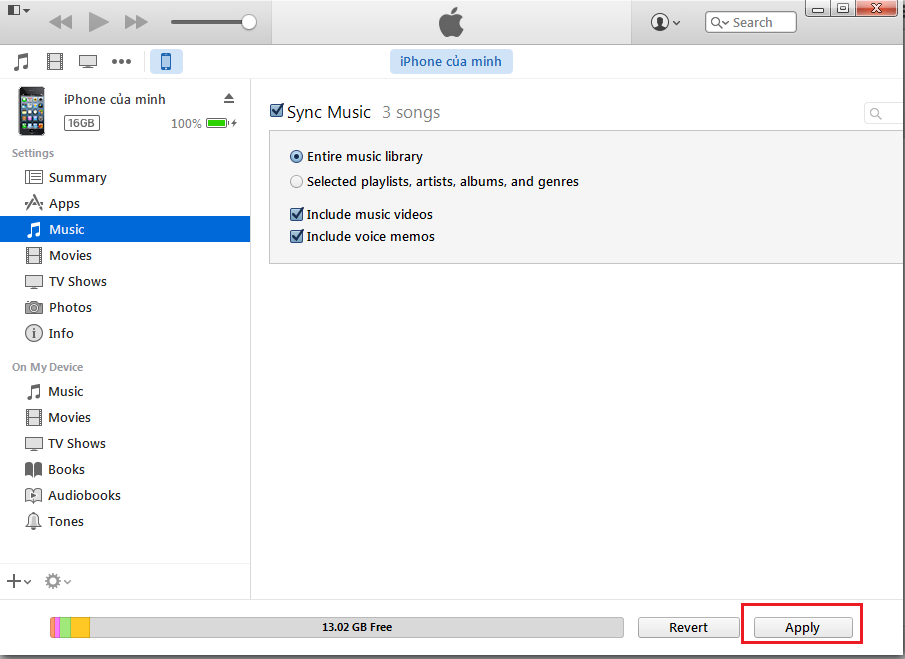Open Summary in Settings sidebar
Screen dimensions: 905x659
click(77, 177)
